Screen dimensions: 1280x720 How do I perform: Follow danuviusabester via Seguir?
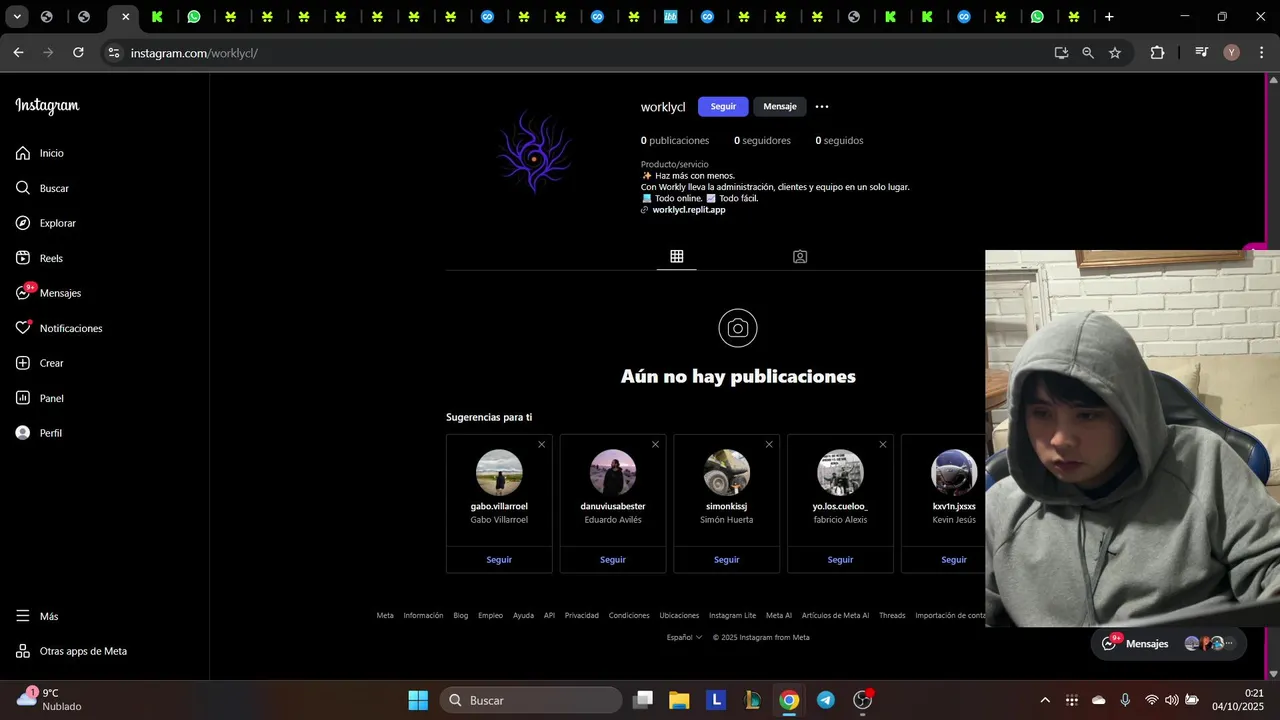(613, 560)
